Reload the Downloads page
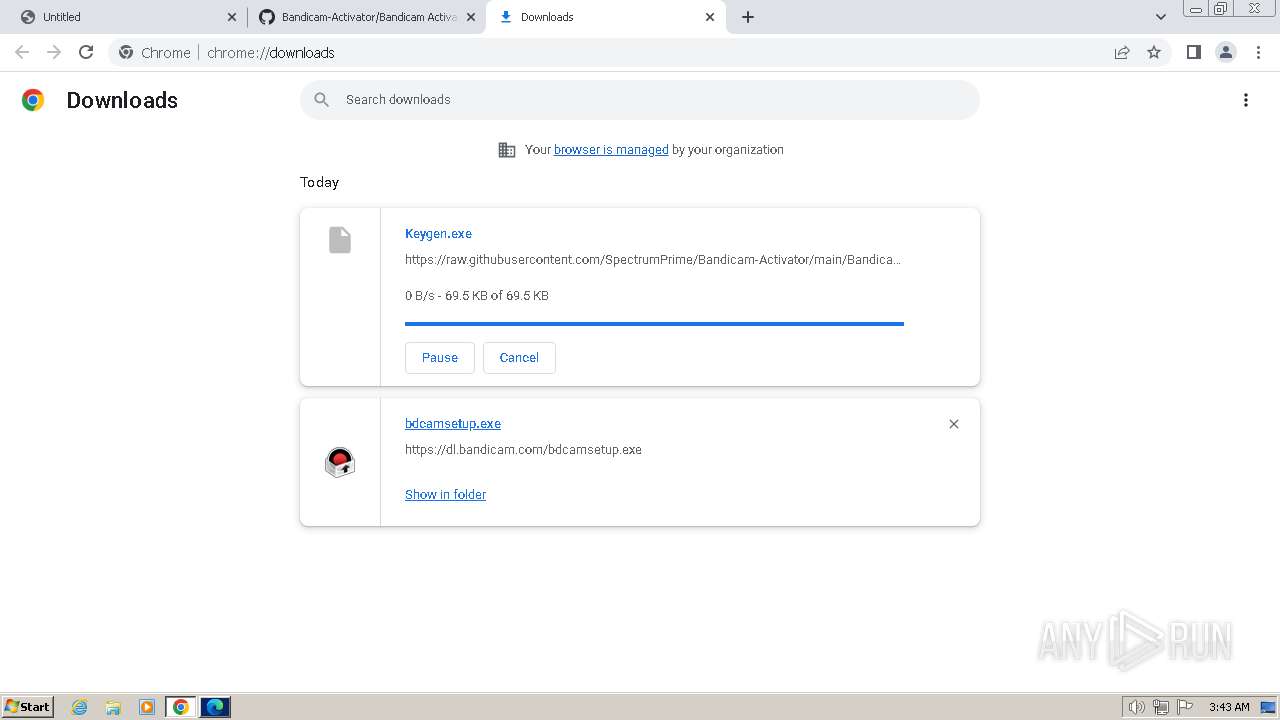The height and width of the screenshot is (720, 1280). [x=86, y=52]
